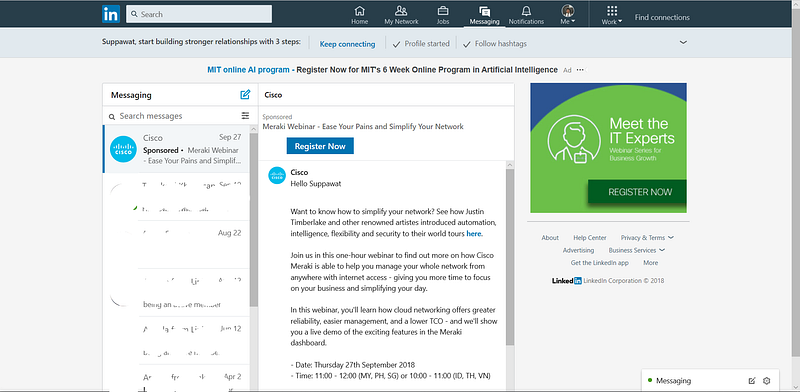Compose a new message with pencil icon

point(245,94)
